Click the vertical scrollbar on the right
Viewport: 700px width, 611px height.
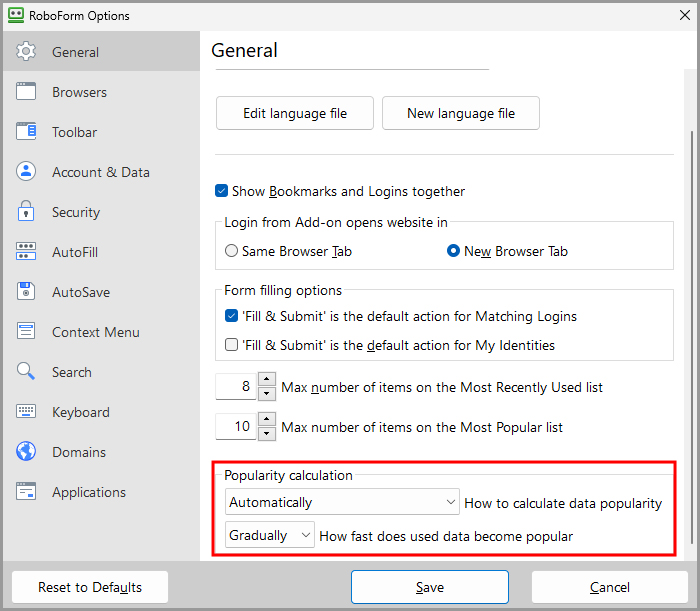click(692, 337)
